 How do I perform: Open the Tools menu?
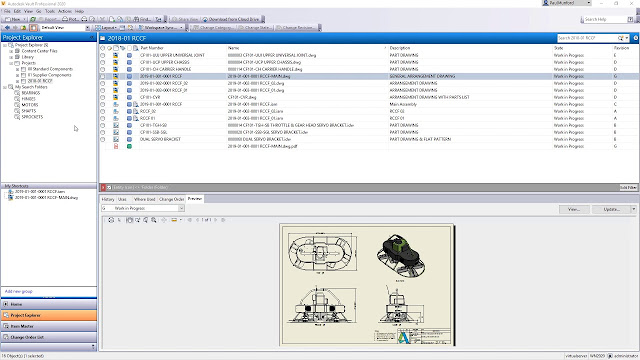50,11
